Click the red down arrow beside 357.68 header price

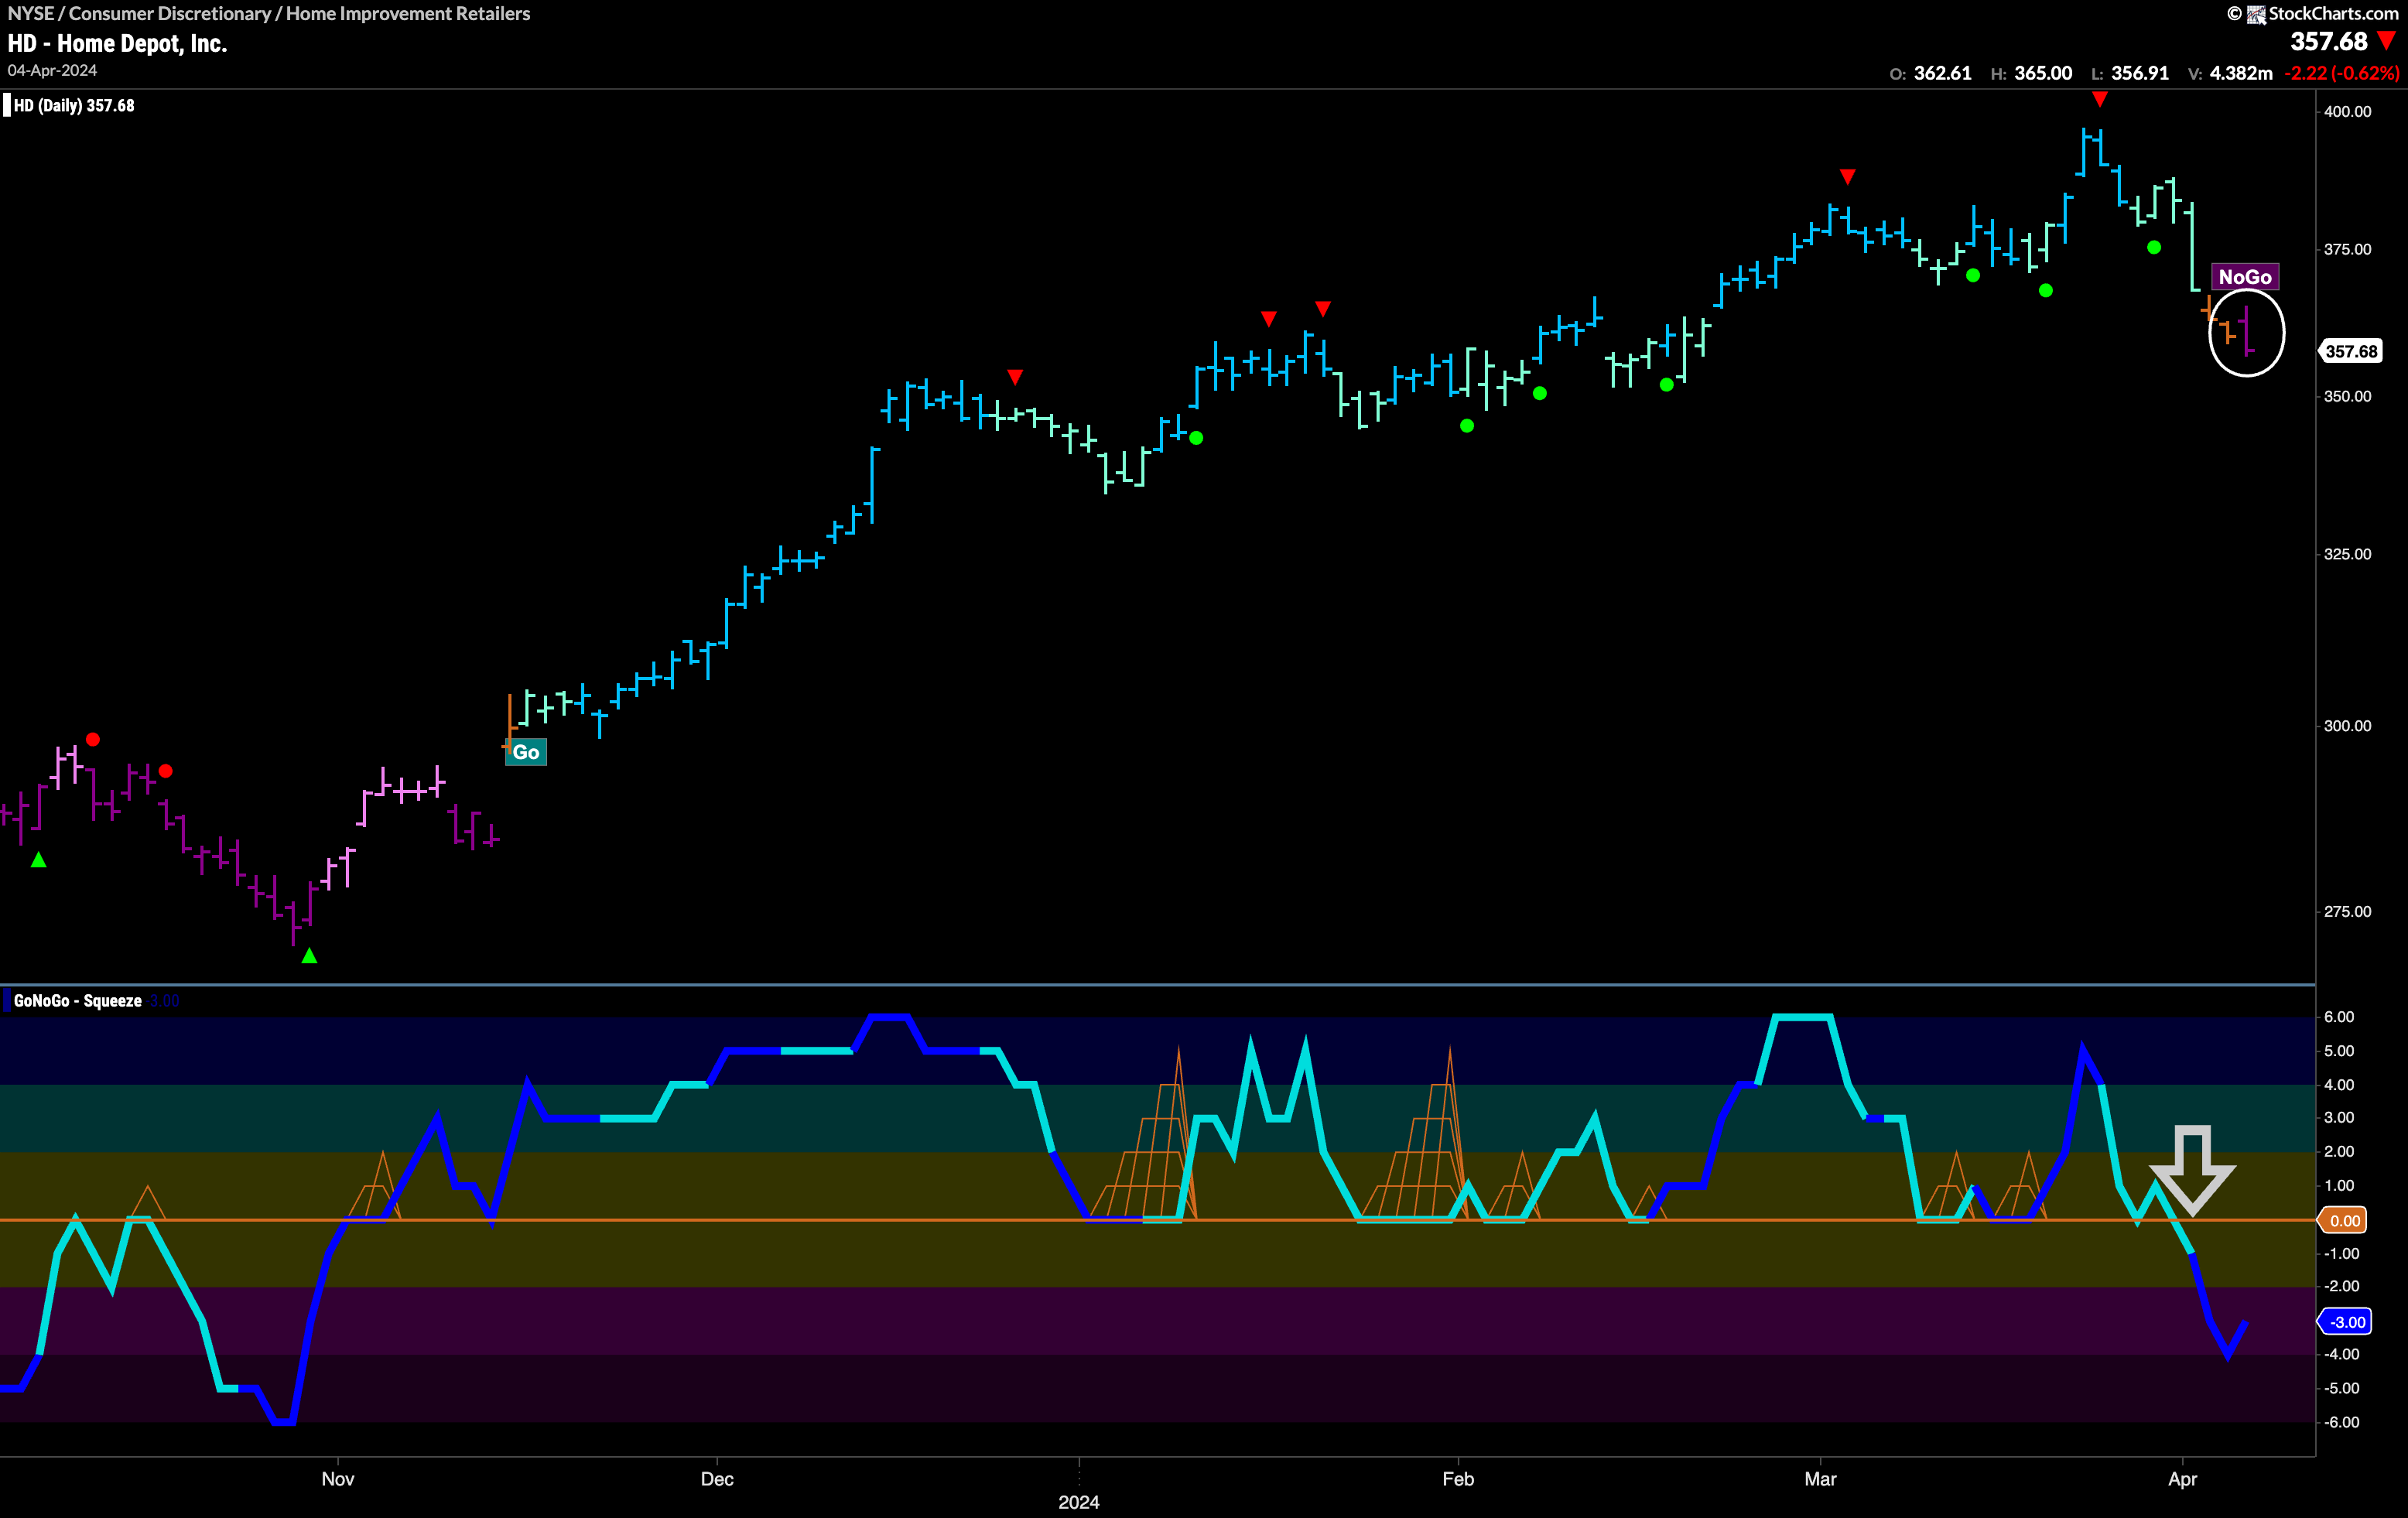(2387, 41)
